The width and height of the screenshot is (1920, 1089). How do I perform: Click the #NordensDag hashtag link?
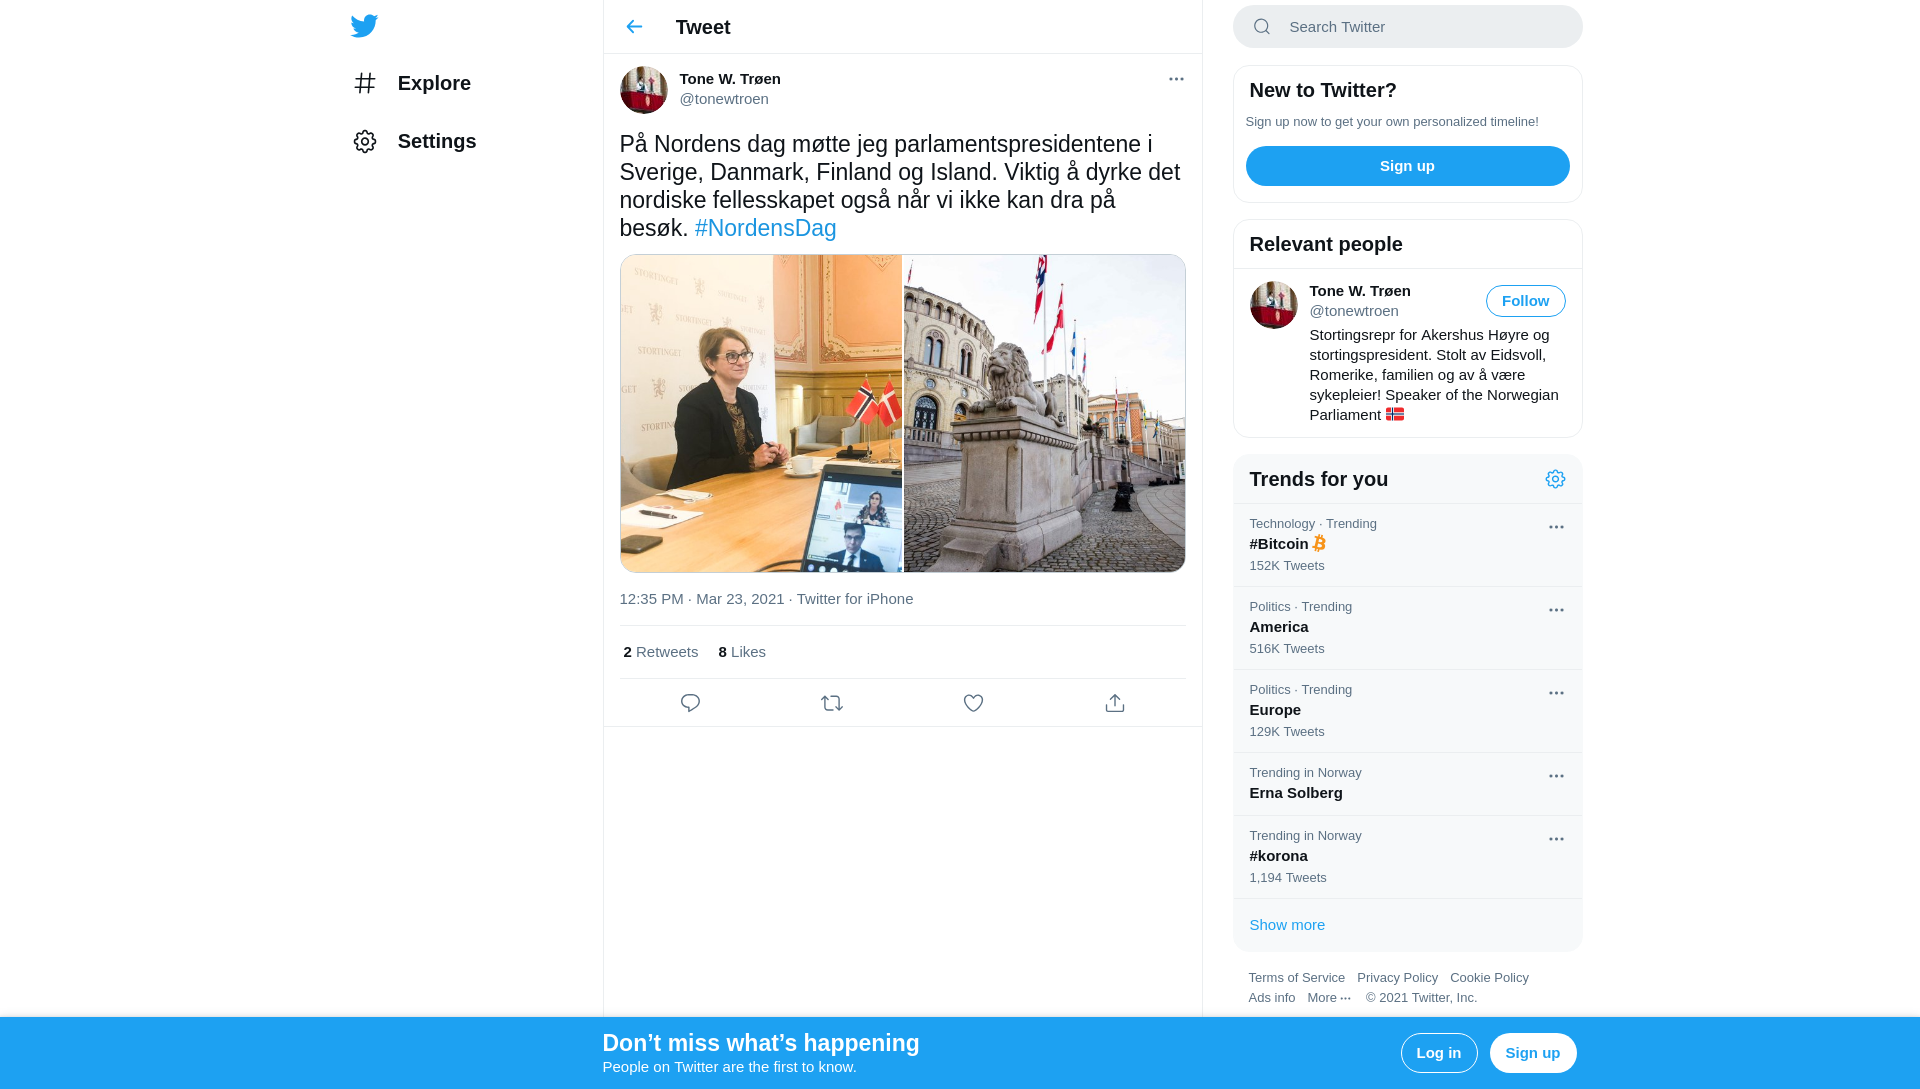[x=765, y=228]
